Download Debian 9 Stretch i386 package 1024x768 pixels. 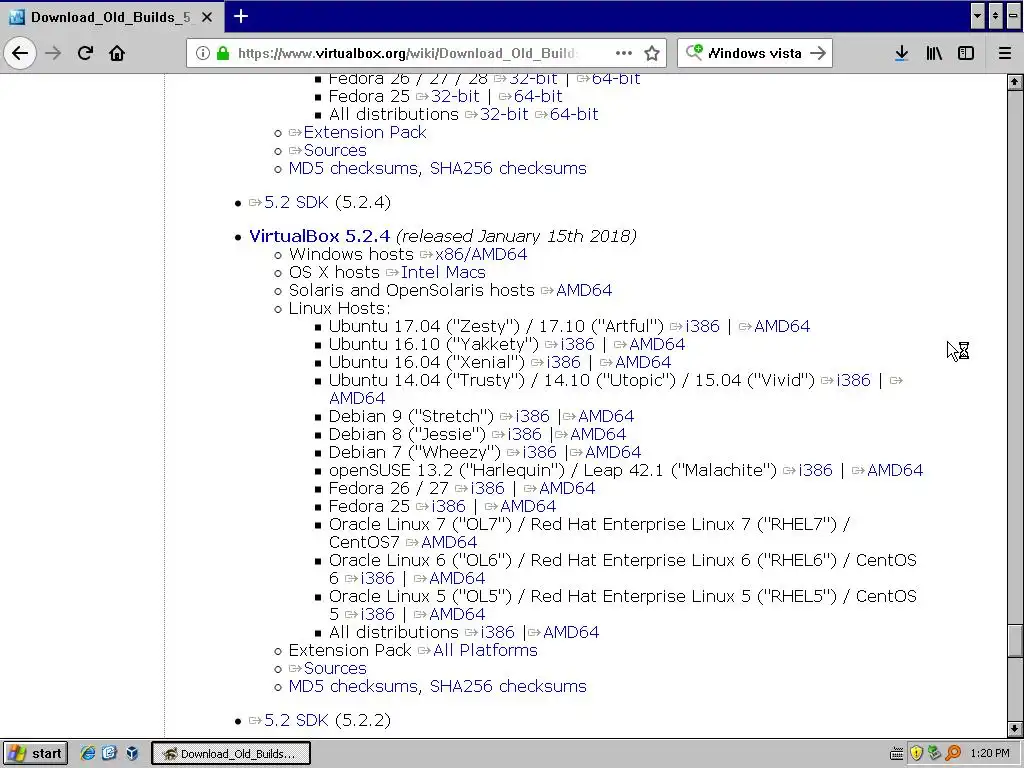coord(532,416)
